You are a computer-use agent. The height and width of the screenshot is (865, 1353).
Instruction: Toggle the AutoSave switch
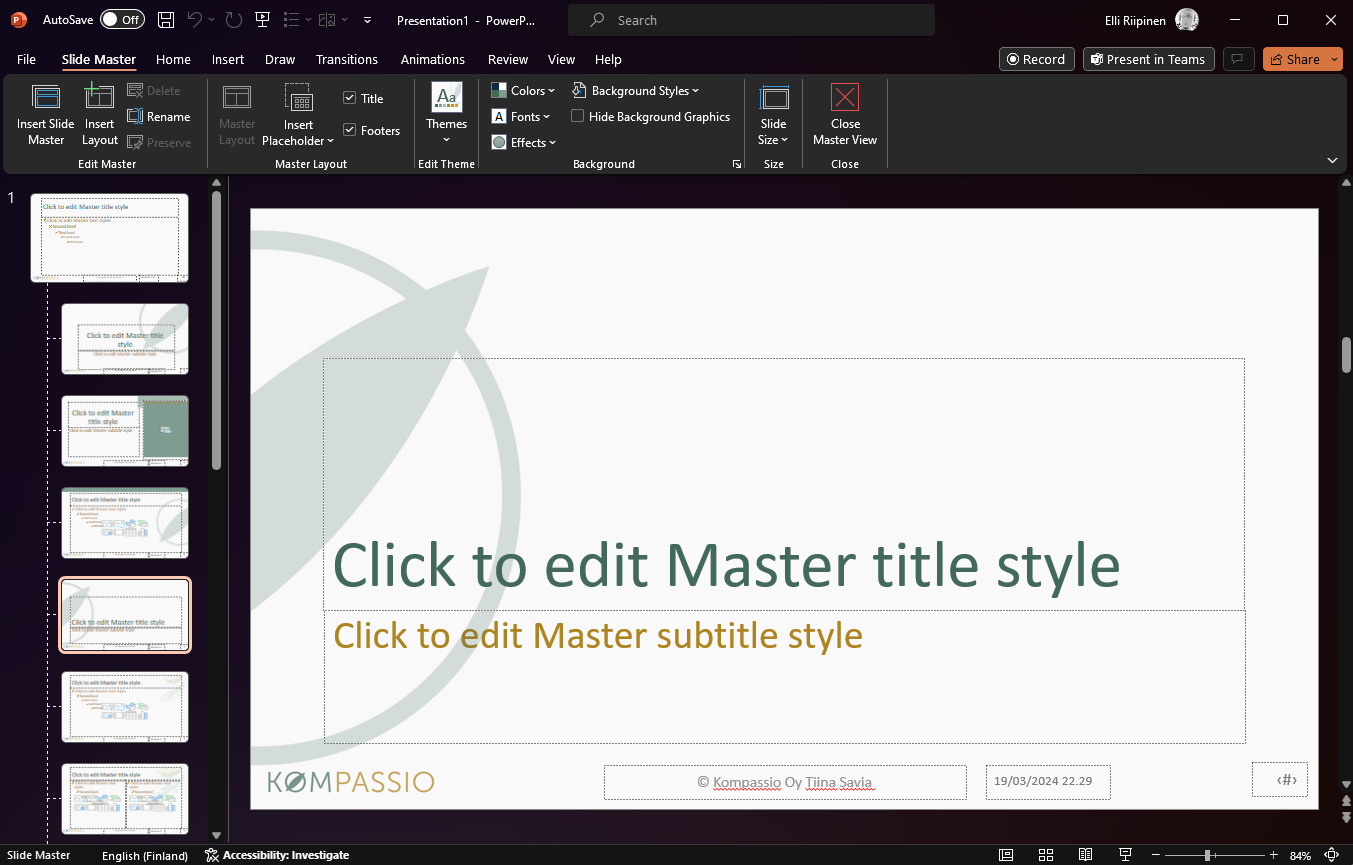(x=122, y=20)
